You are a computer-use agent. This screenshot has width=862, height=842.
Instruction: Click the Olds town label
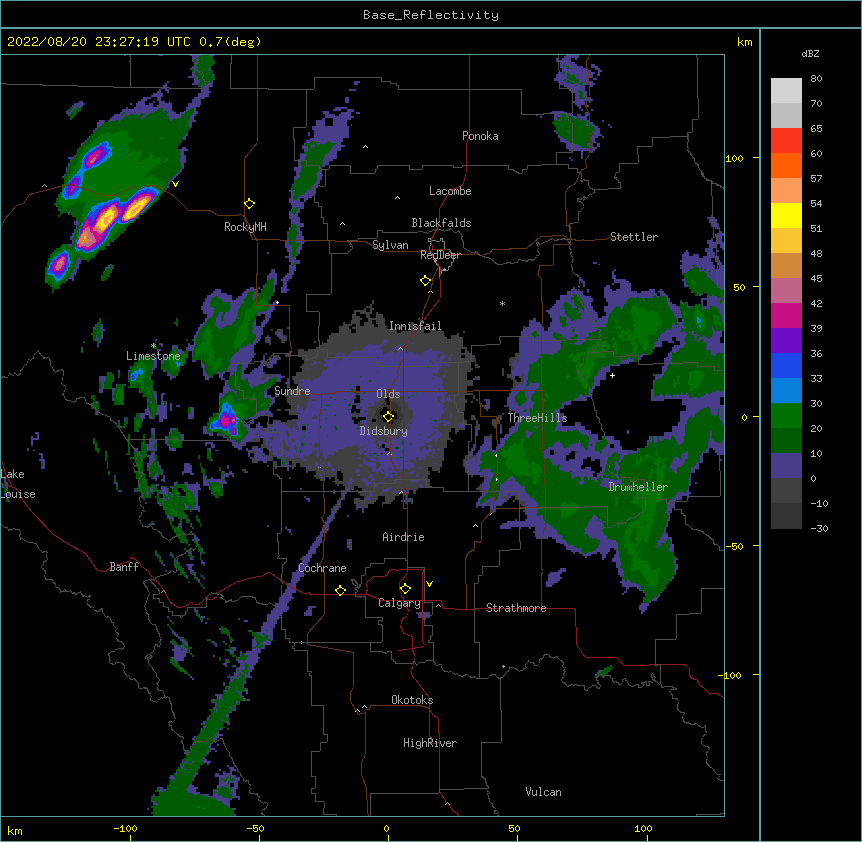point(388,394)
